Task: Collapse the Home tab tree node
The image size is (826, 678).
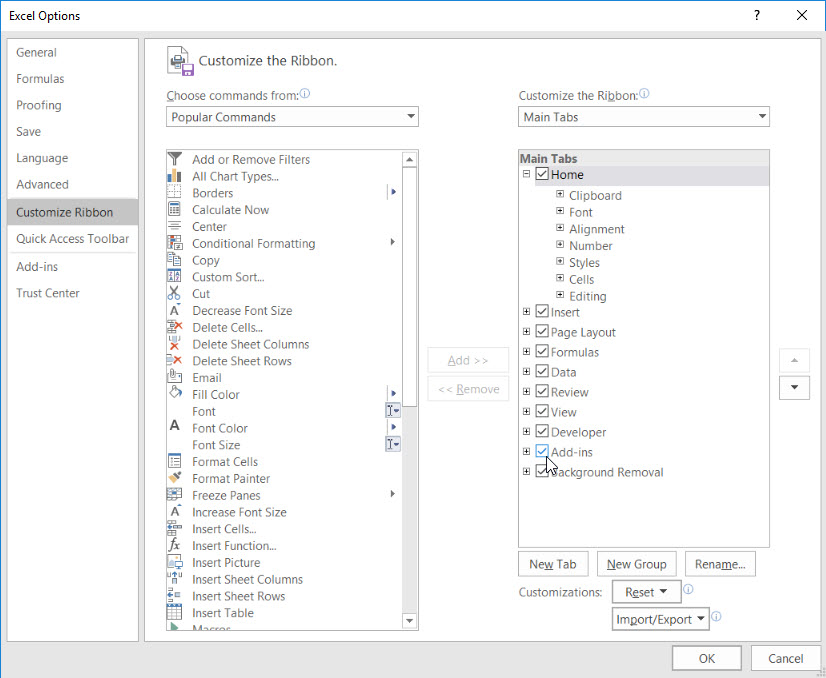Action: point(526,174)
